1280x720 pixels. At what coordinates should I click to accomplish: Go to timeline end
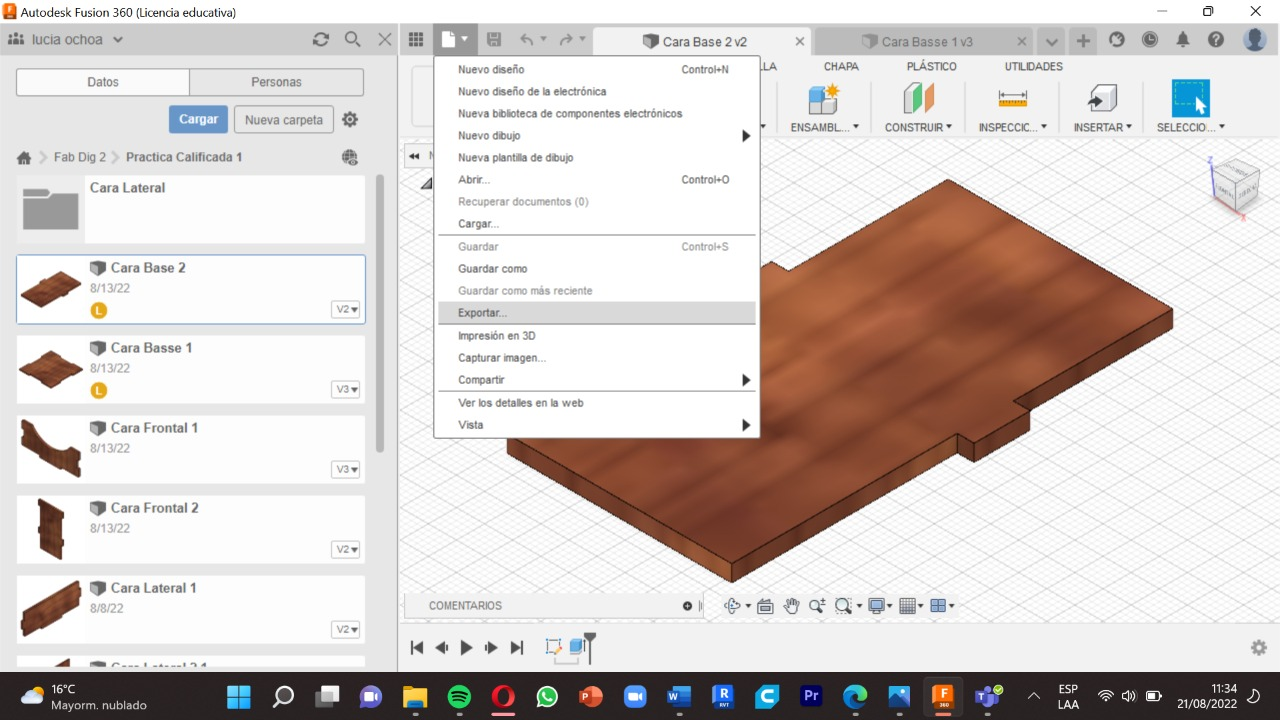click(x=517, y=648)
